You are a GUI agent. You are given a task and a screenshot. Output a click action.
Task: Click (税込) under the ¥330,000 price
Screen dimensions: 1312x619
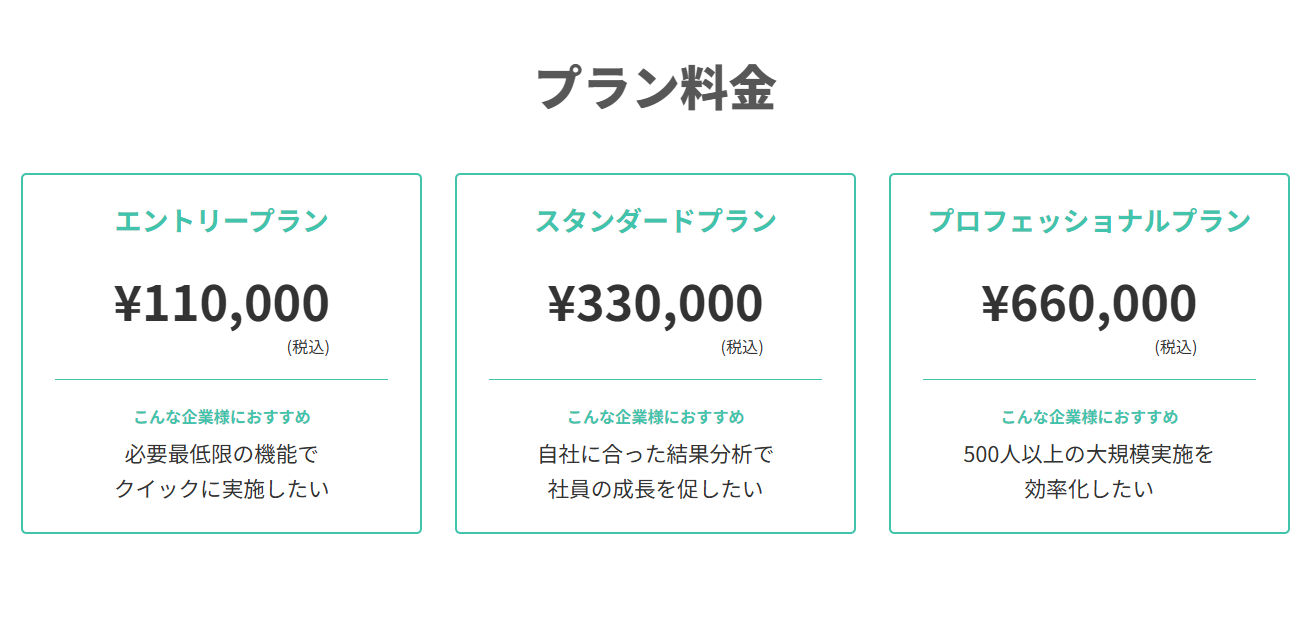coord(742,348)
